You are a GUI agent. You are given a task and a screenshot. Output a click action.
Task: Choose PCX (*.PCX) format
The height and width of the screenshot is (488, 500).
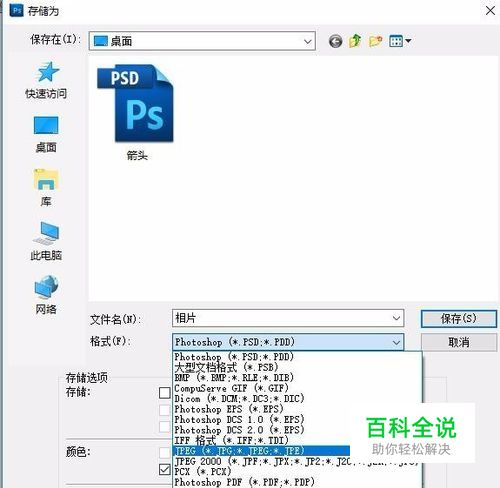coord(297,472)
